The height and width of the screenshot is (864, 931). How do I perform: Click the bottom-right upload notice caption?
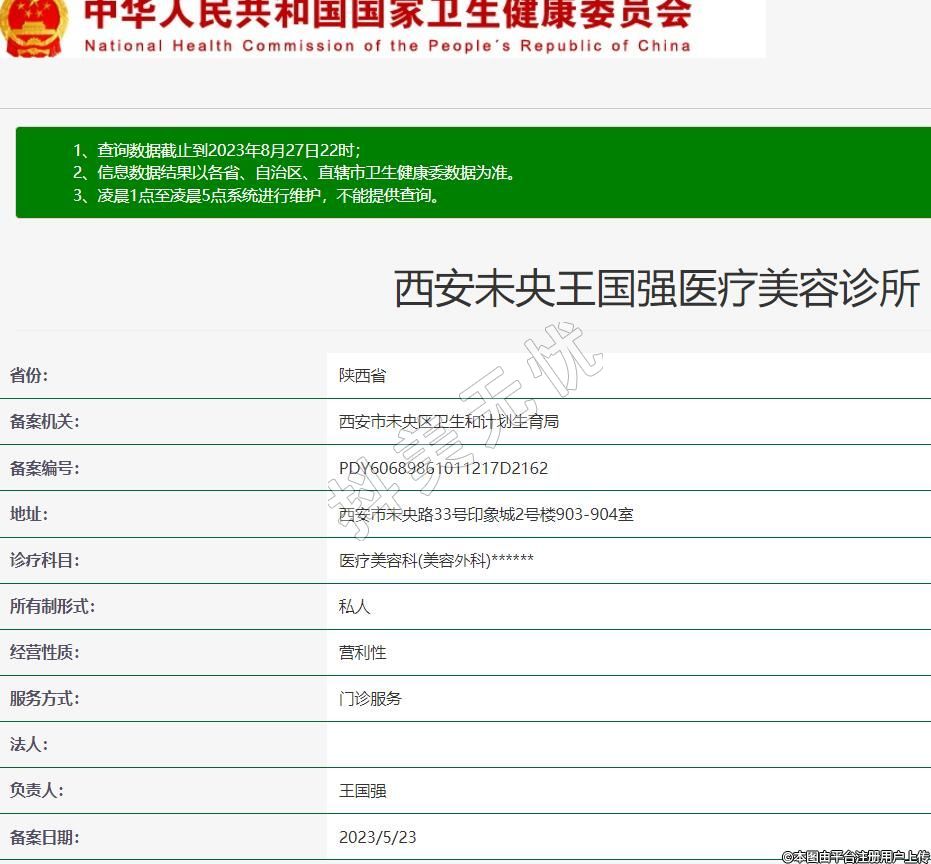[x=855, y=856]
